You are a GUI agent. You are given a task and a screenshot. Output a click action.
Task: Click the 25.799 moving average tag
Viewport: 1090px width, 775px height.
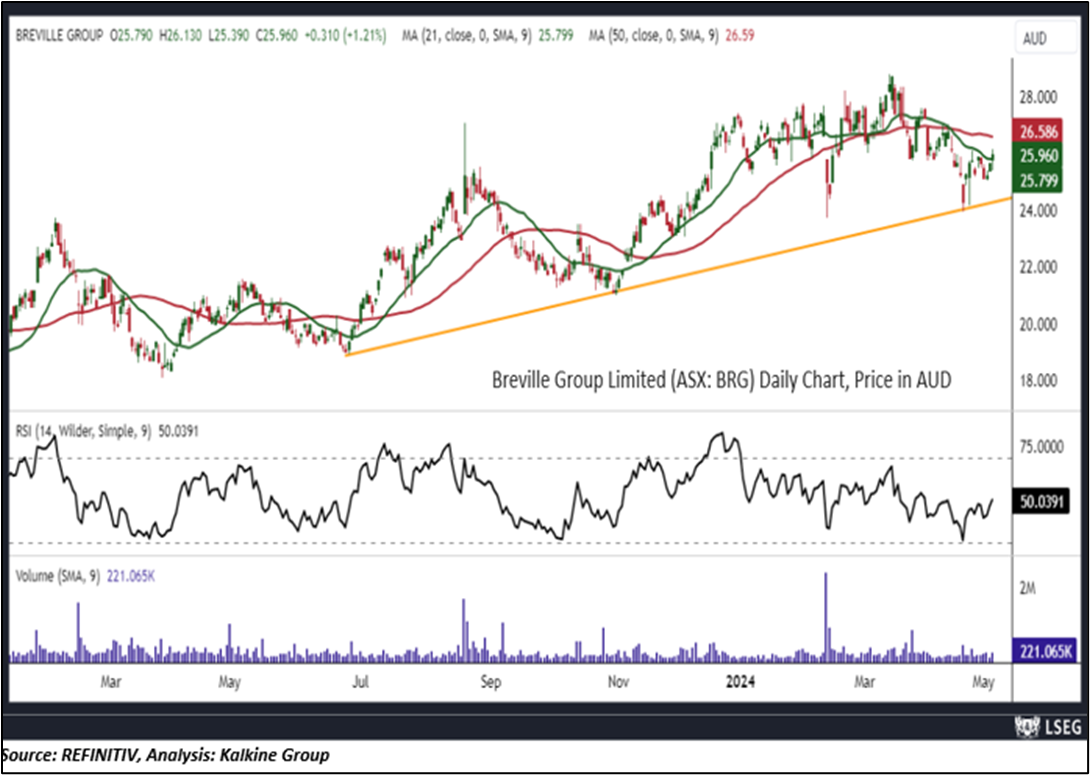(x=1040, y=181)
